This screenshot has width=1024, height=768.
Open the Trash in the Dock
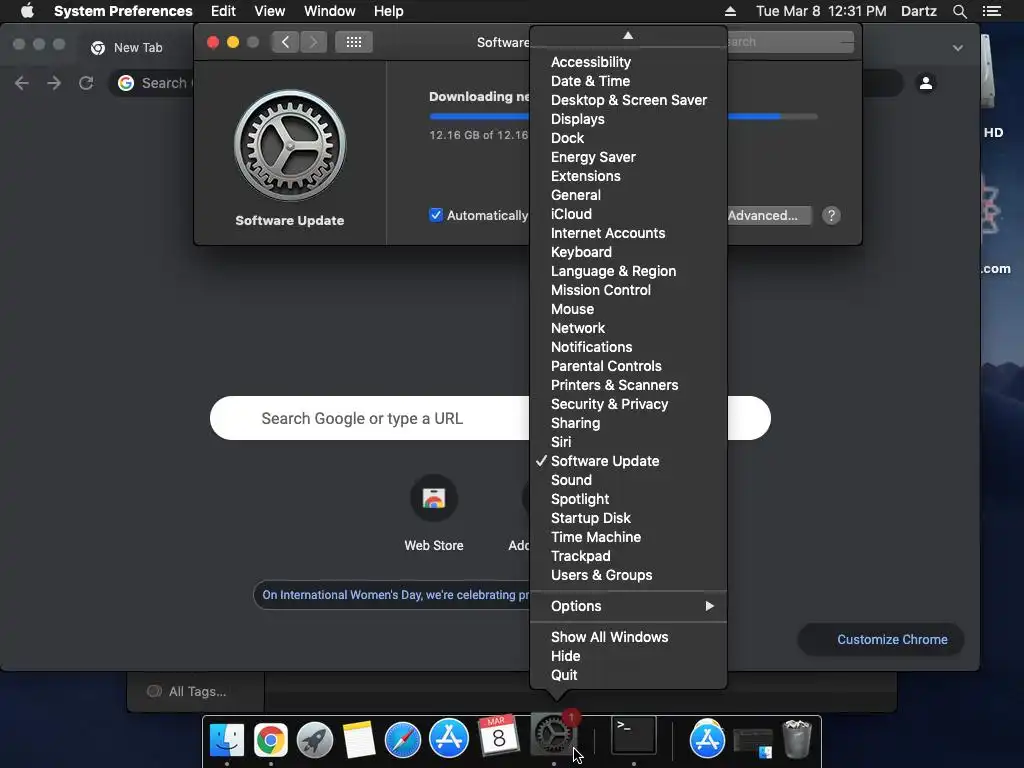click(x=797, y=739)
